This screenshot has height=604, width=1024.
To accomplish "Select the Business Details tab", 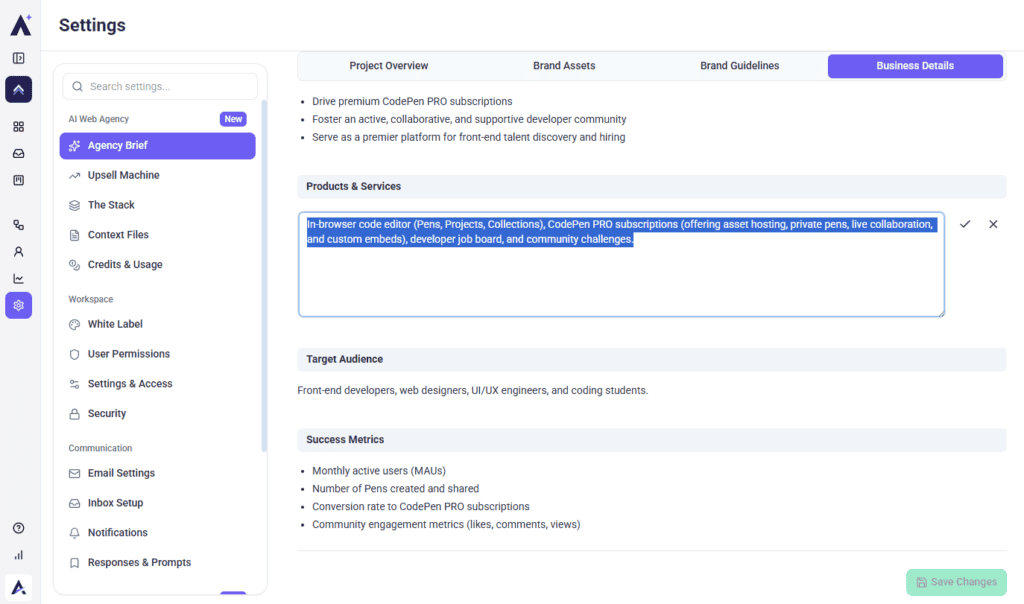I will coord(915,66).
